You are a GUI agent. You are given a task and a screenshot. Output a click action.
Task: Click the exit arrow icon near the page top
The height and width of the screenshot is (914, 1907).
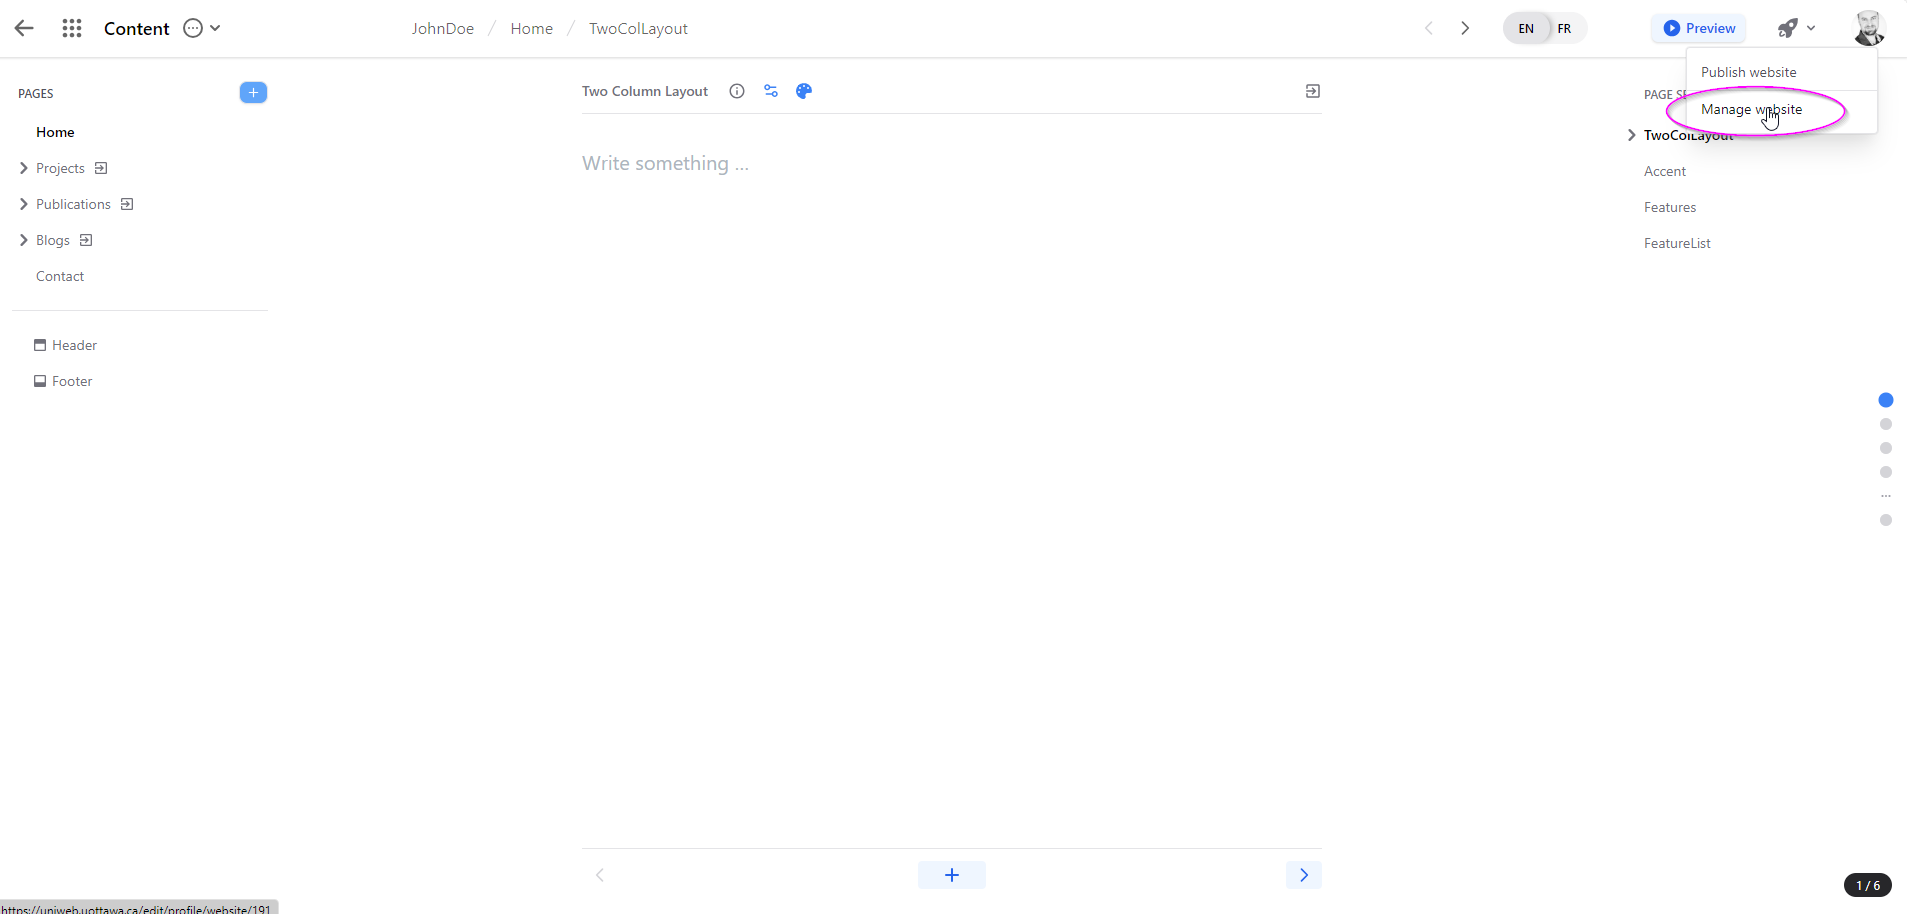[x=1312, y=90]
